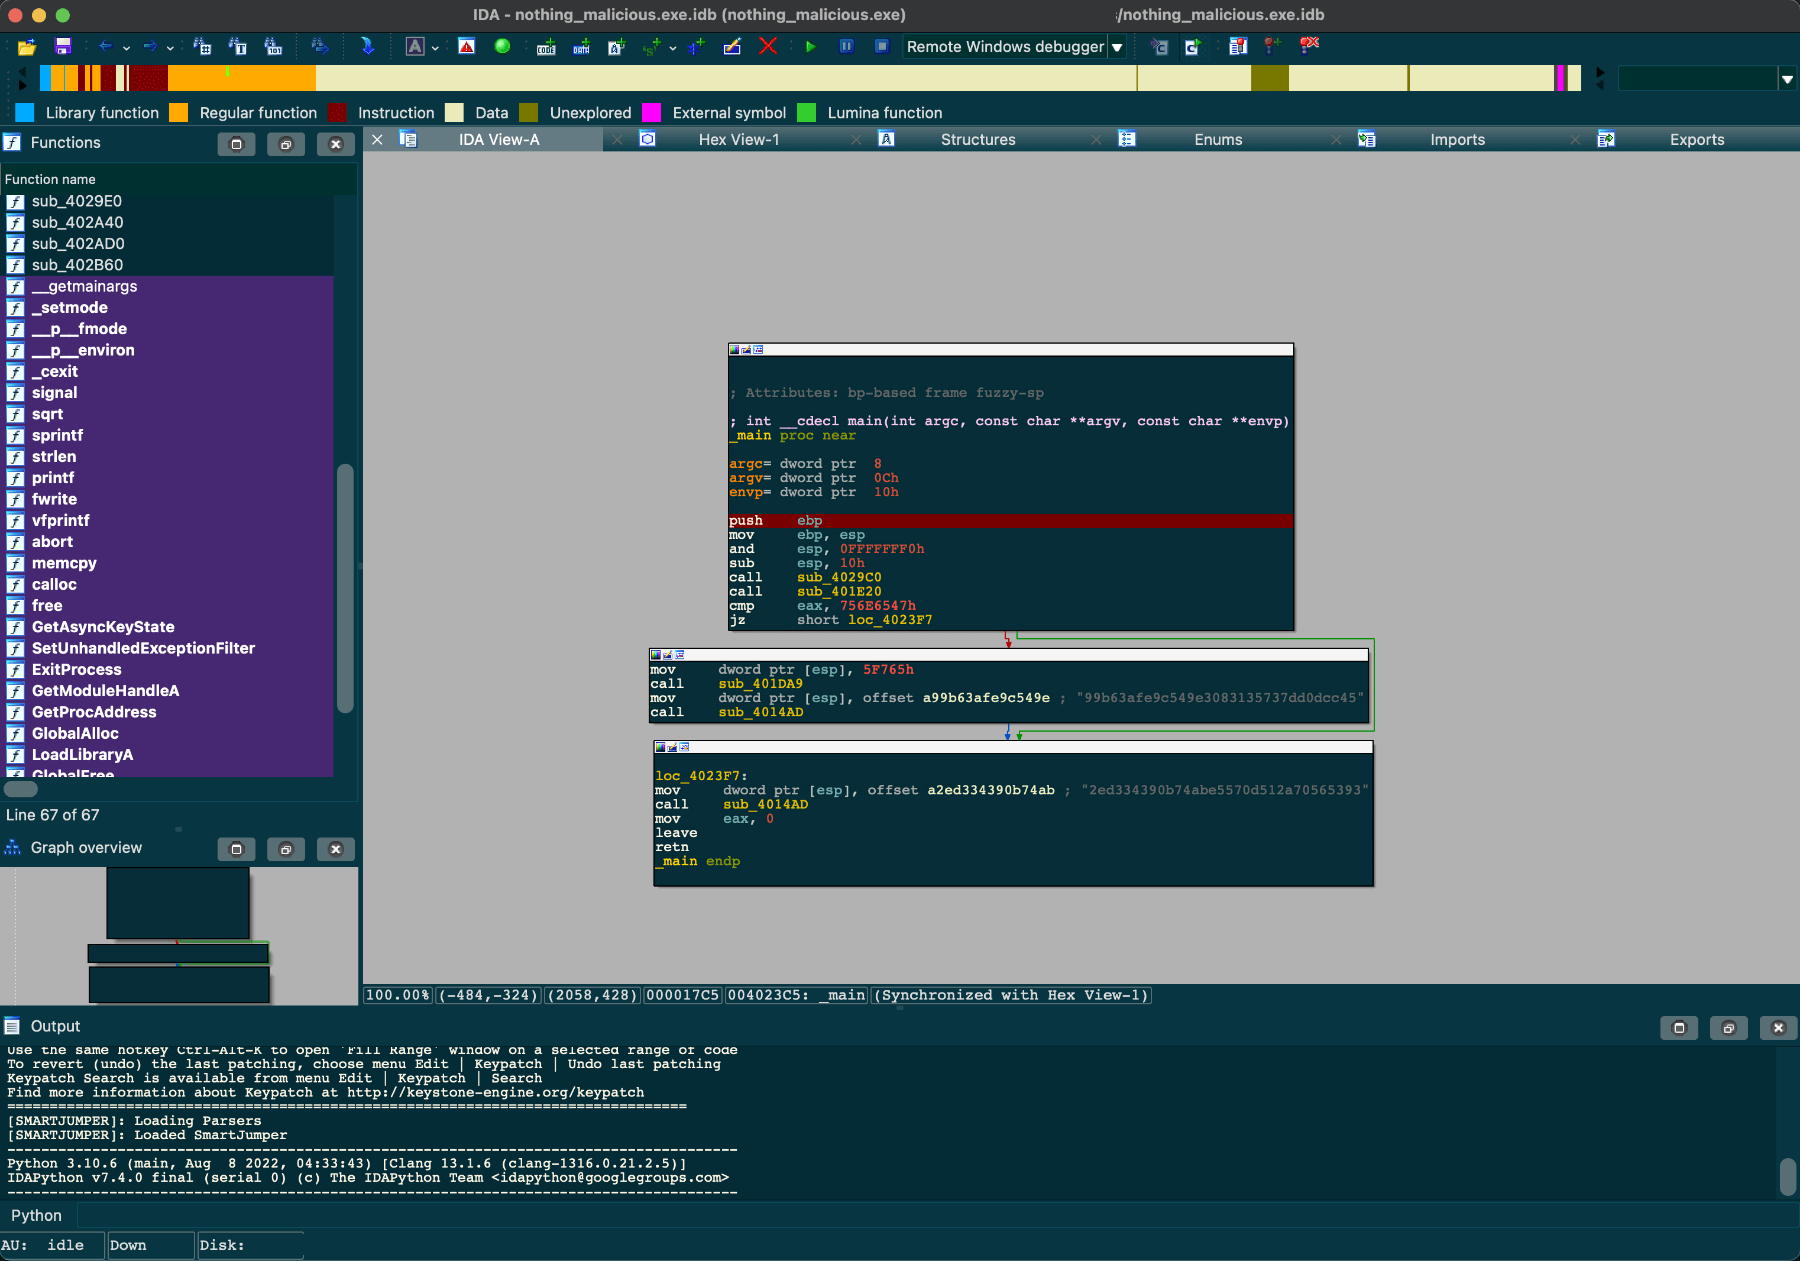Screen dimensions: 1800x1261
Task: Click the Functions list vertical scrollbar
Action: [345, 588]
